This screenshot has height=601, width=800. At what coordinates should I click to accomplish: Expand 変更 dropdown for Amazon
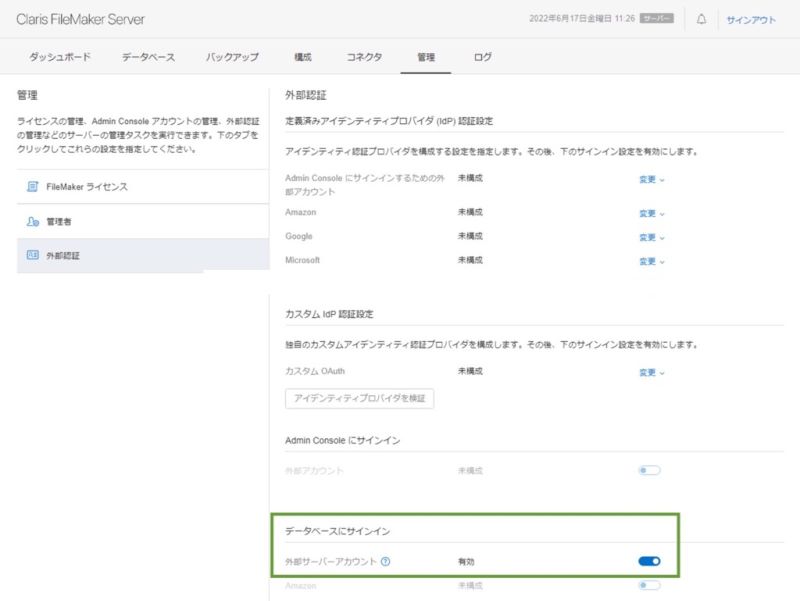(652, 214)
